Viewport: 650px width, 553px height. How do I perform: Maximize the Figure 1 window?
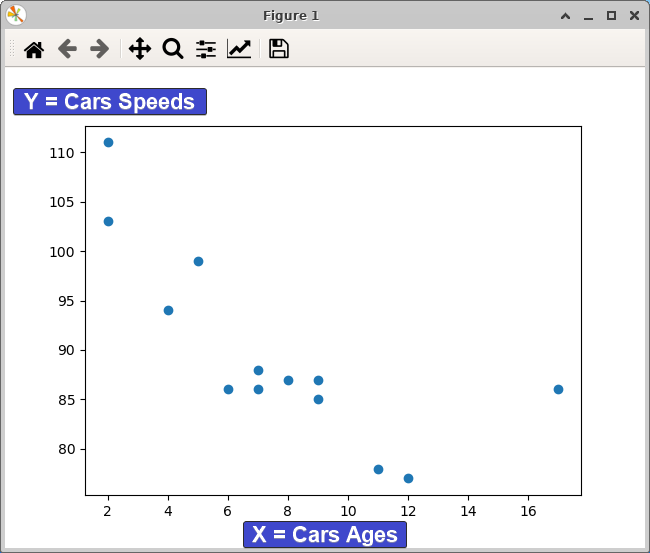[x=611, y=16]
